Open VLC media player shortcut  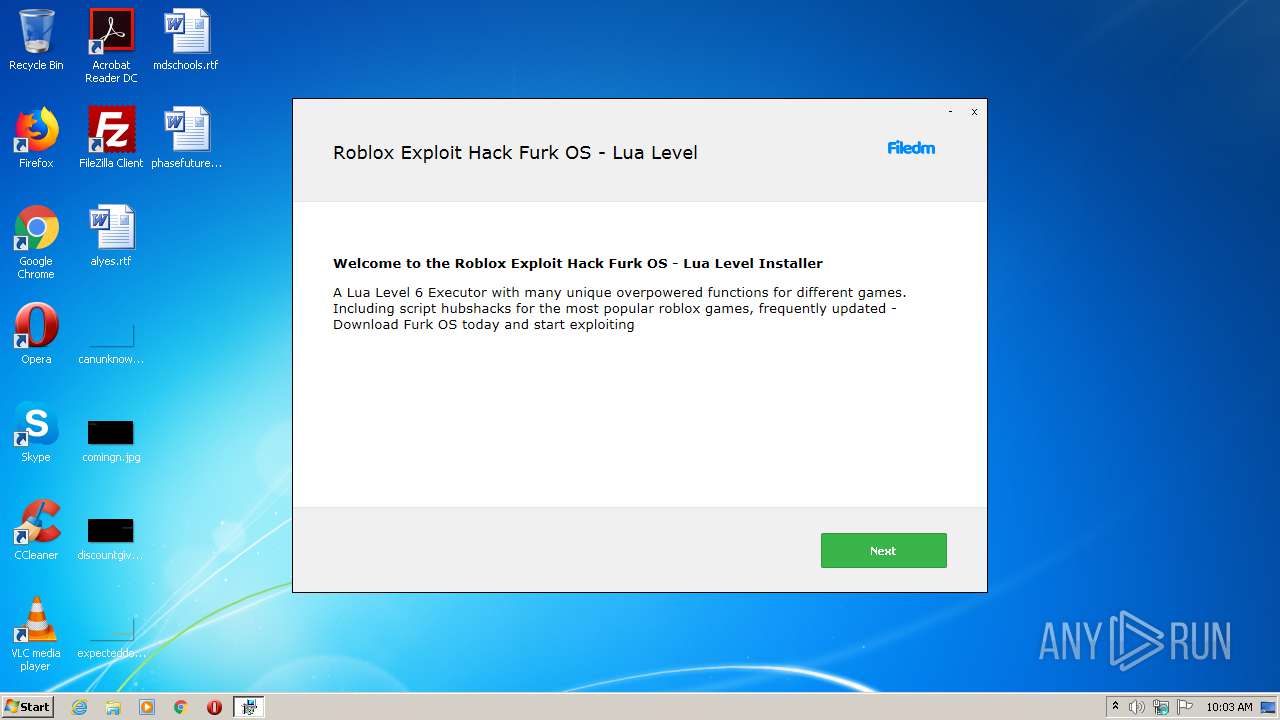coord(36,634)
